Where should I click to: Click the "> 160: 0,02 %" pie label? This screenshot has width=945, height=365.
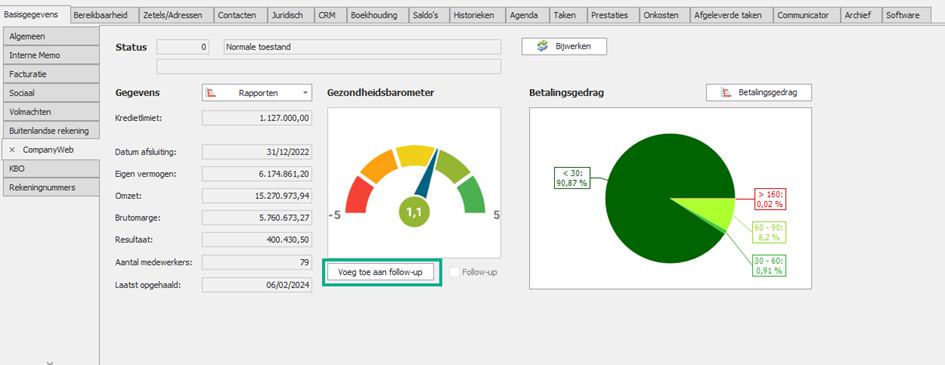[771, 199]
